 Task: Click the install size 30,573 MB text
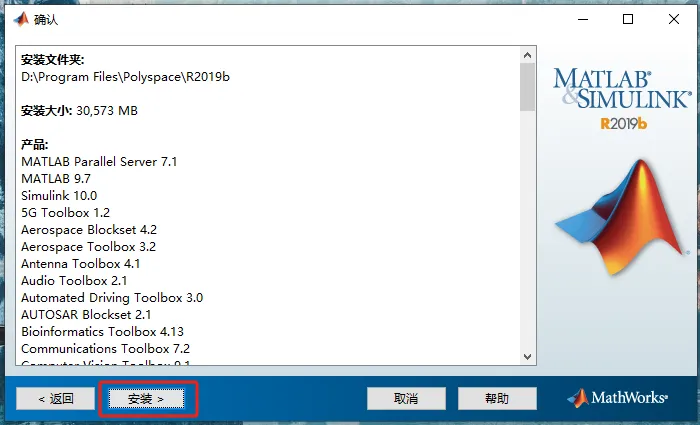tap(107, 111)
